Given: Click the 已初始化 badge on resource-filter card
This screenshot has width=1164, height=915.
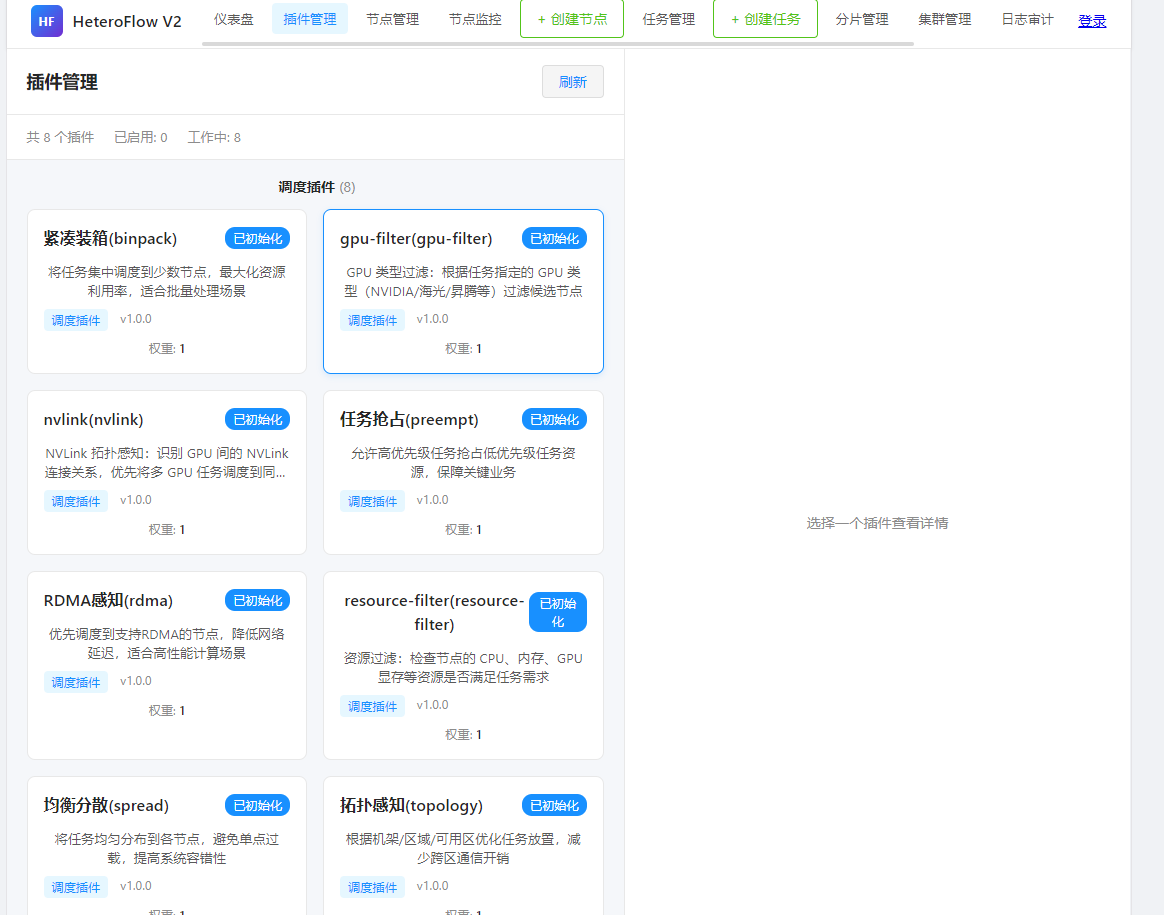Looking at the screenshot, I should (x=557, y=611).
